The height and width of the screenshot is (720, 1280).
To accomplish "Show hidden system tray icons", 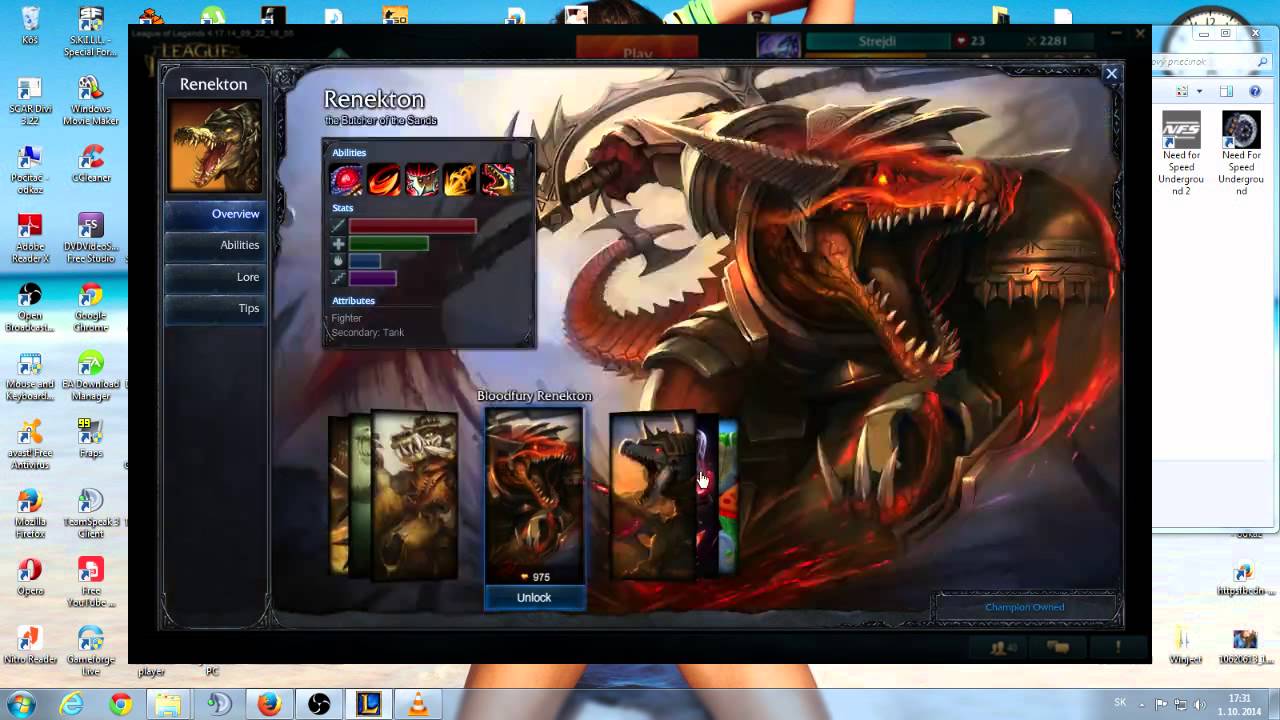I will [1143, 704].
